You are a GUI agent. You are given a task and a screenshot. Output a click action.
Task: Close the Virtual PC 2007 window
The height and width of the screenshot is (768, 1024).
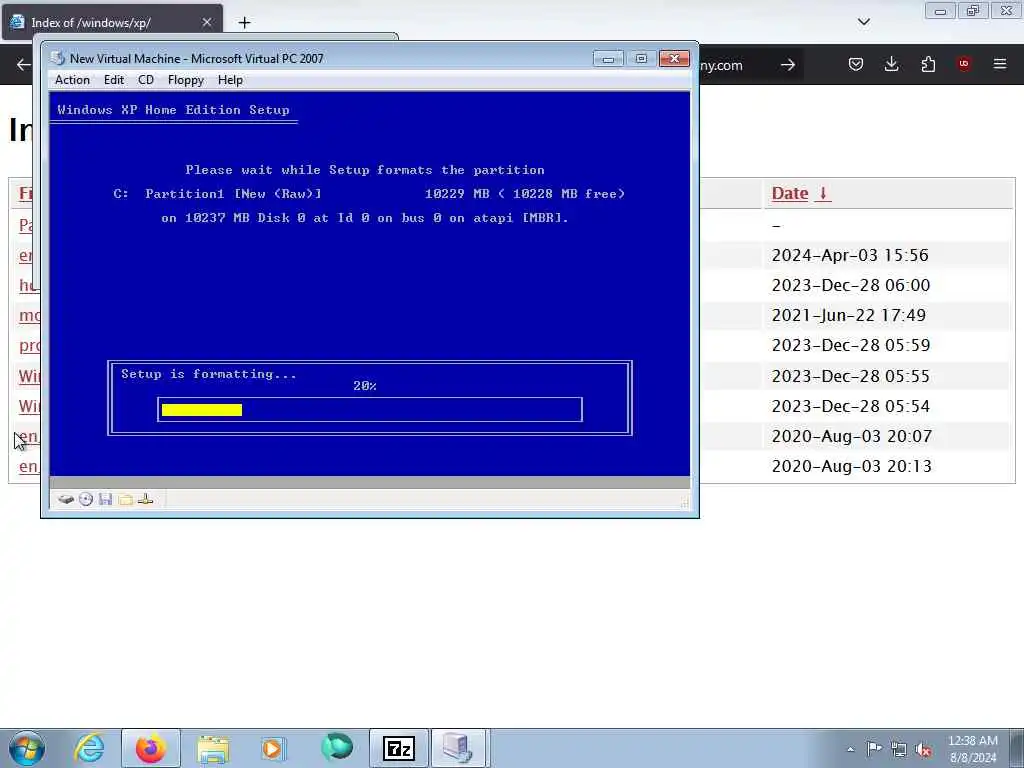(x=675, y=59)
